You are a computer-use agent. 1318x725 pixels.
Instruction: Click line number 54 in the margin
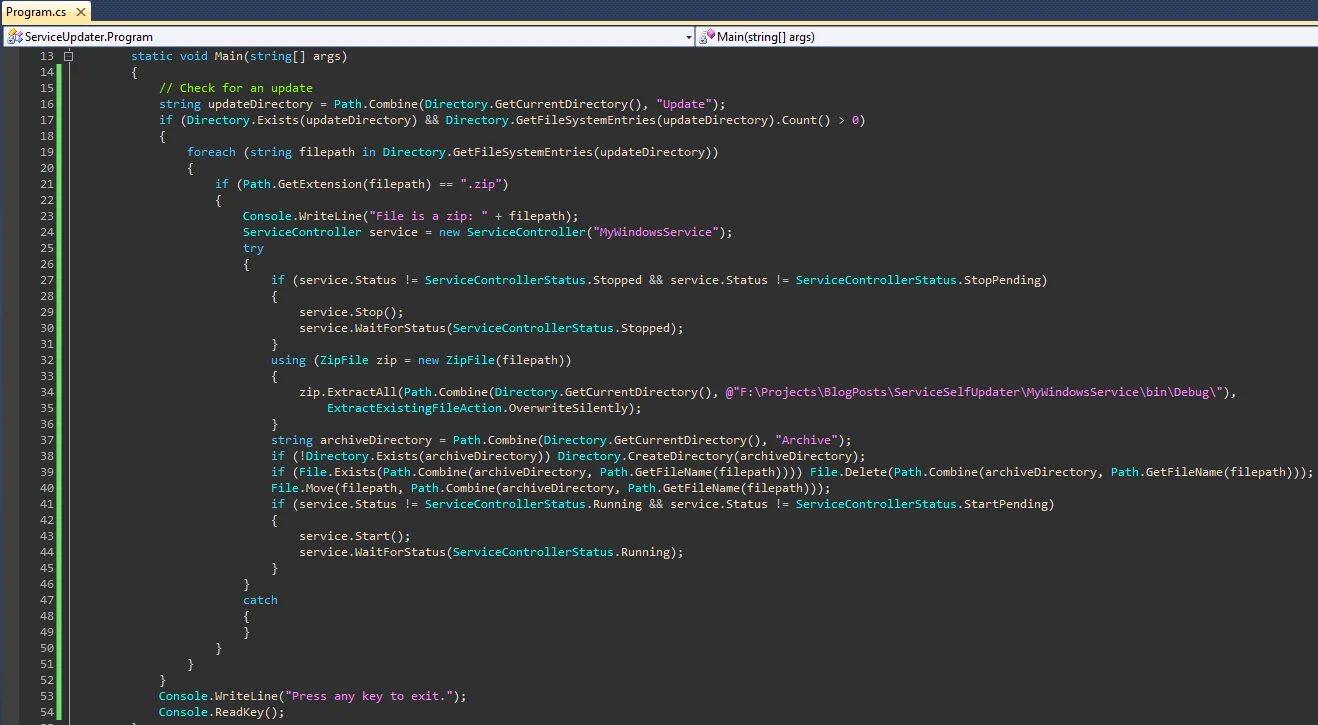(47, 712)
